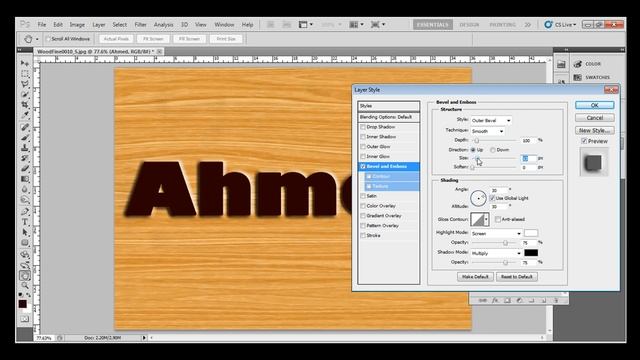Enable the Color Overlay checkbox
Image resolution: width=640 pixels, height=360 pixels.
(x=363, y=206)
